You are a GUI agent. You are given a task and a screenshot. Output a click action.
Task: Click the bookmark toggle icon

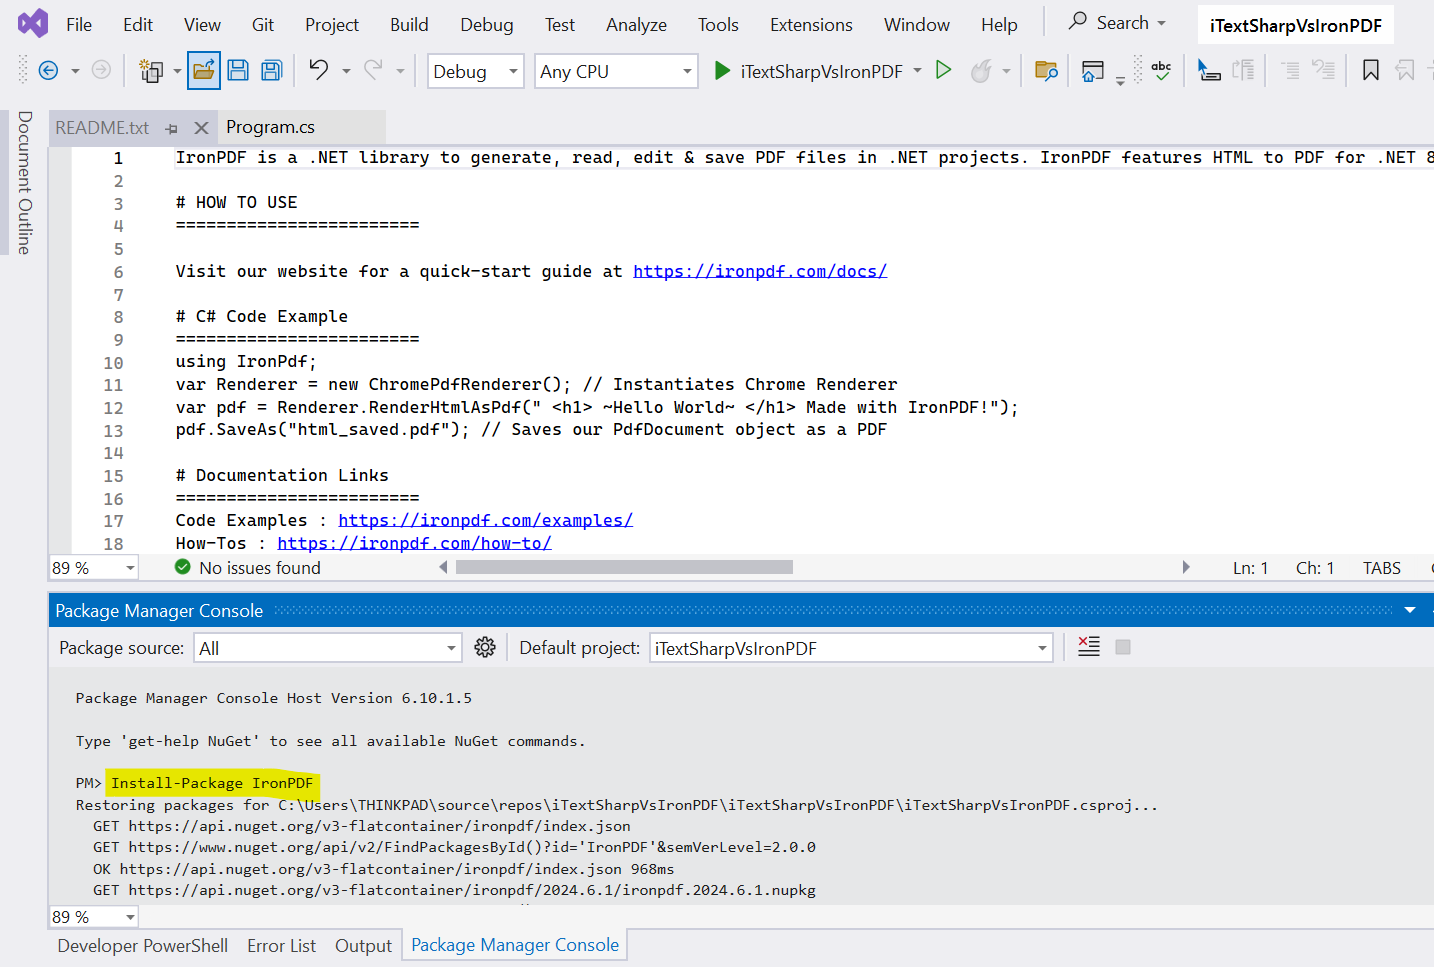pos(1371,71)
